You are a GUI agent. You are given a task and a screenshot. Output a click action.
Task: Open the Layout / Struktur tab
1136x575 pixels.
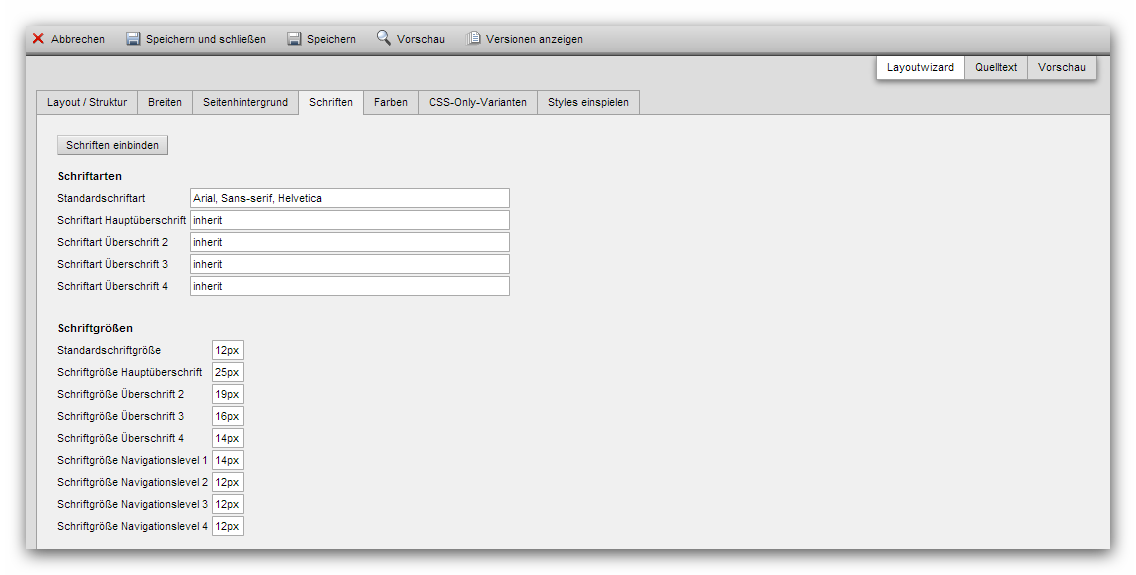point(87,102)
